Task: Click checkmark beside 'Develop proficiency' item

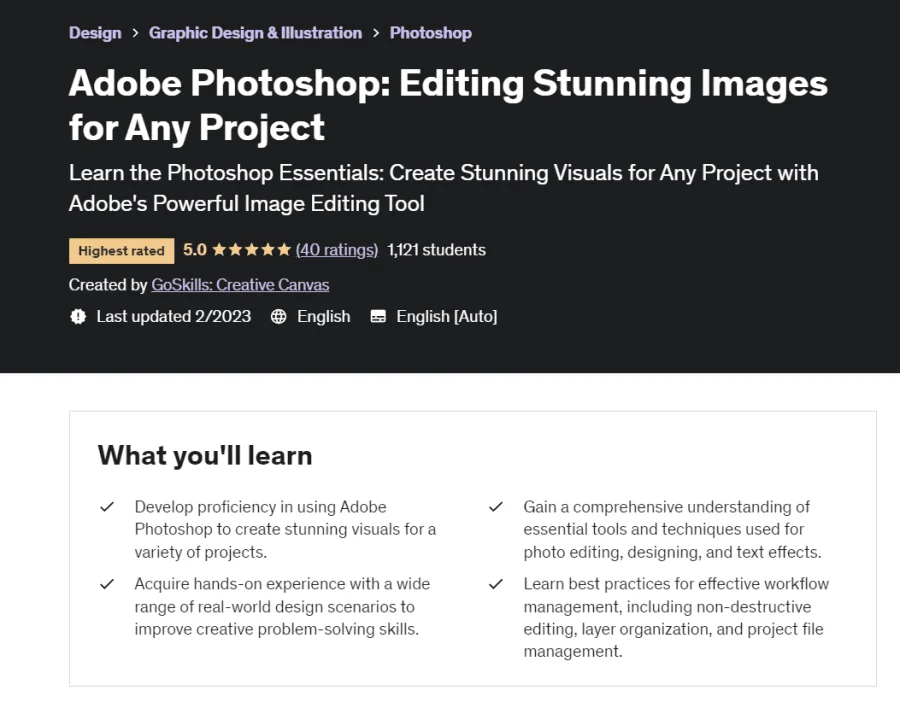Action: click(x=107, y=507)
